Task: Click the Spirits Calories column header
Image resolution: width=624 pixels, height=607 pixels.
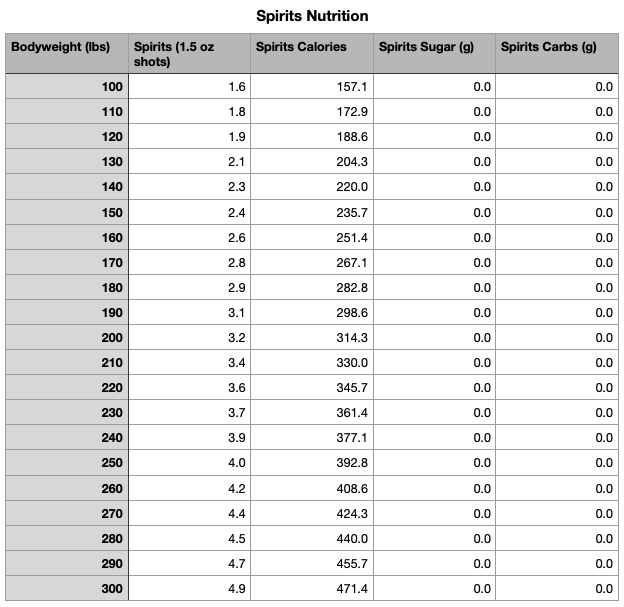Action: click(x=312, y=54)
